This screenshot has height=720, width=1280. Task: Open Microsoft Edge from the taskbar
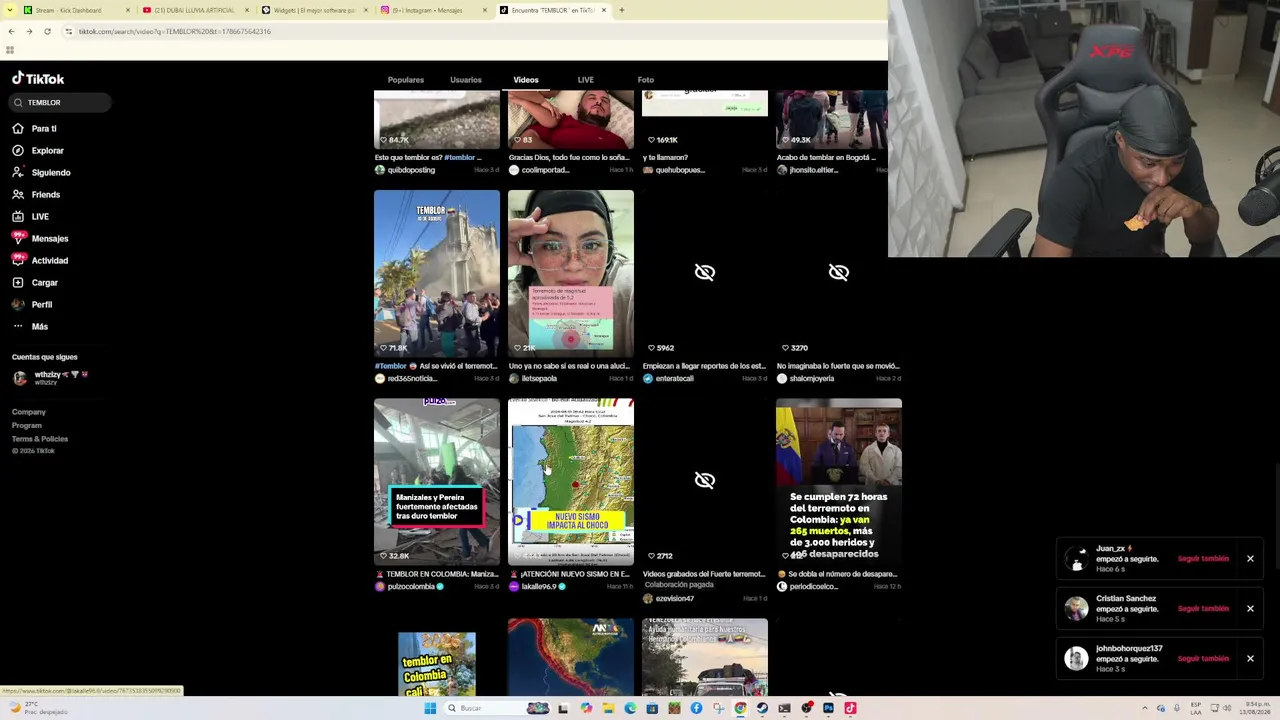(630, 708)
